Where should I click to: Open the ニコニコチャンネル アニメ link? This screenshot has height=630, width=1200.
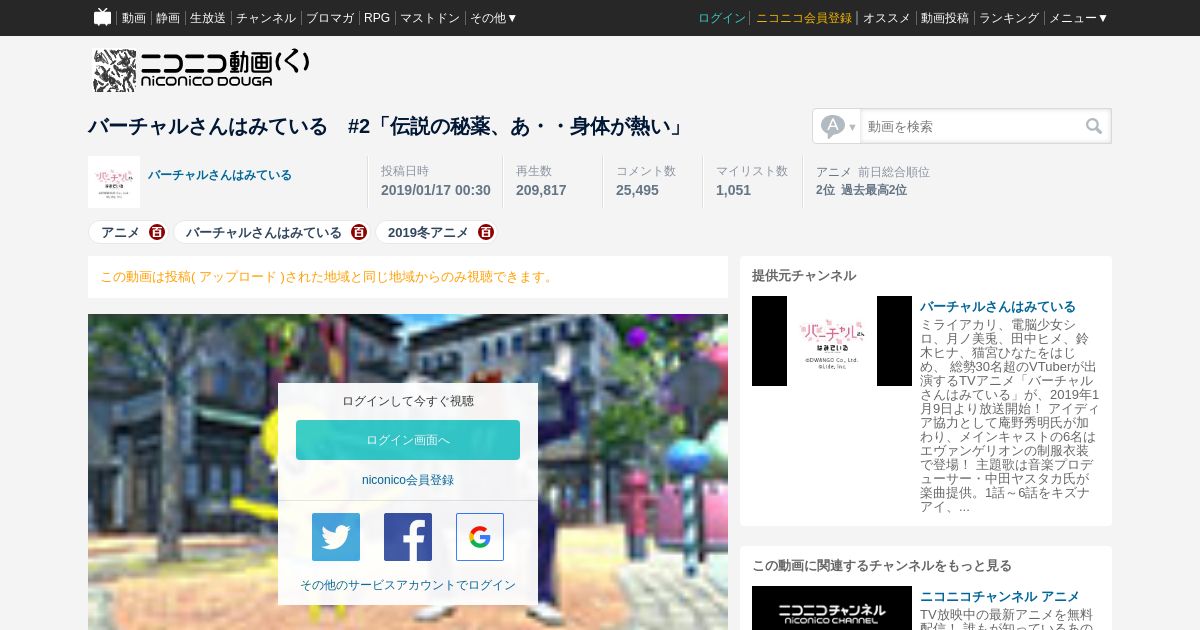tap(1000, 596)
